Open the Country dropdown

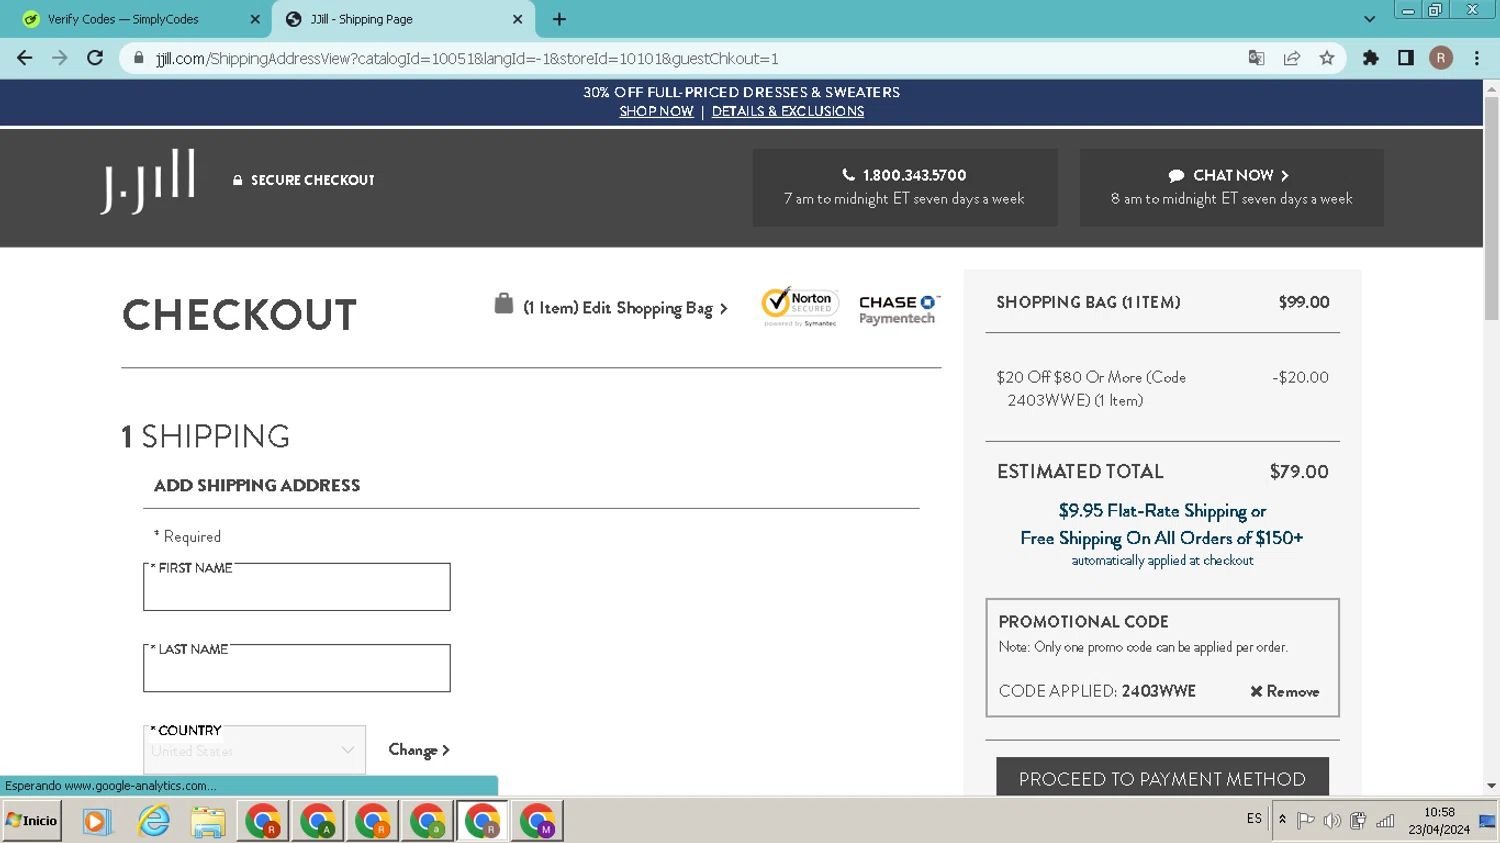pyautogui.click(x=254, y=750)
